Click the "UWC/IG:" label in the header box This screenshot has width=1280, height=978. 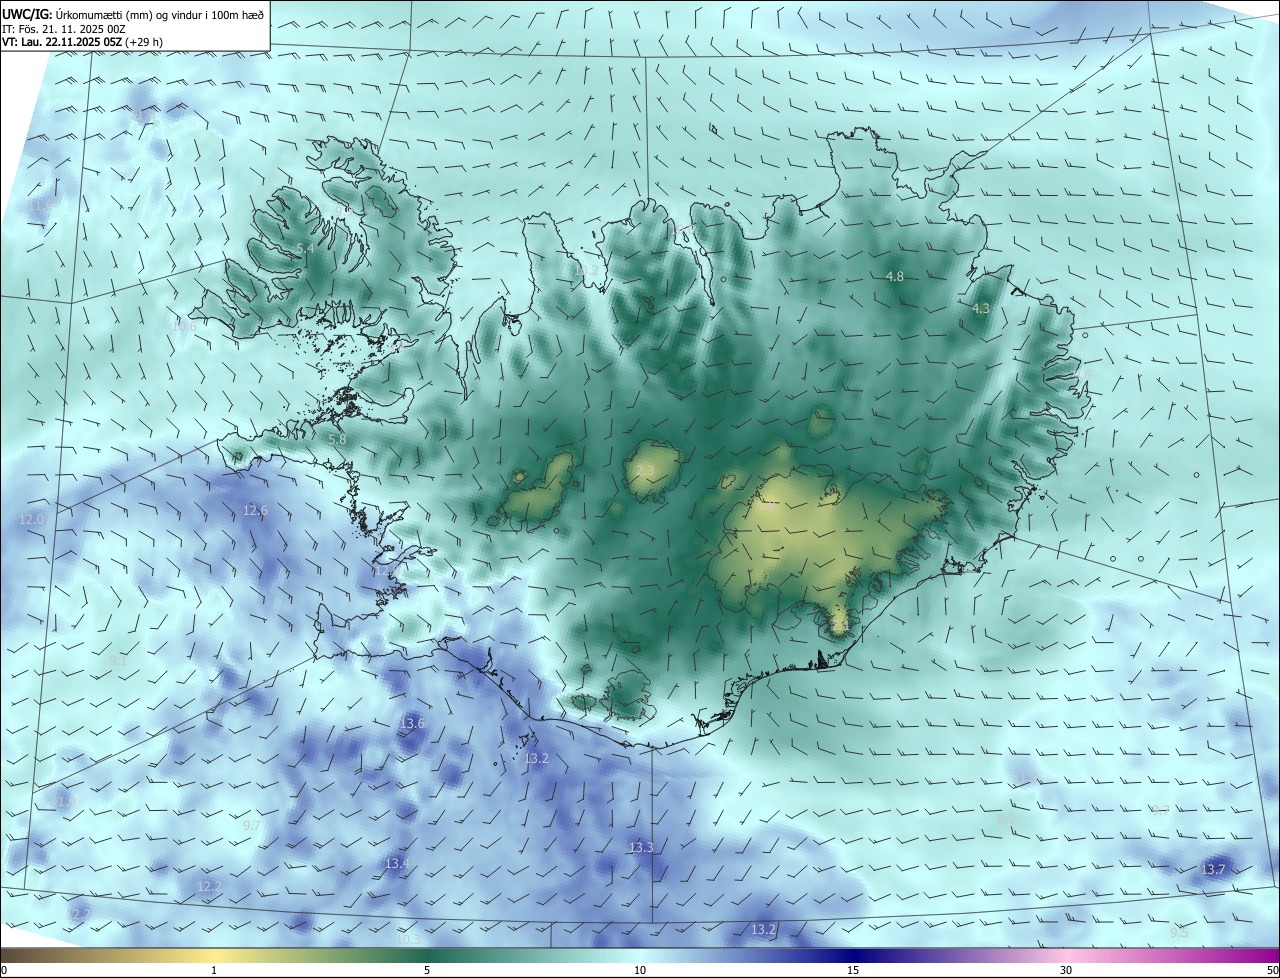tap(27, 15)
